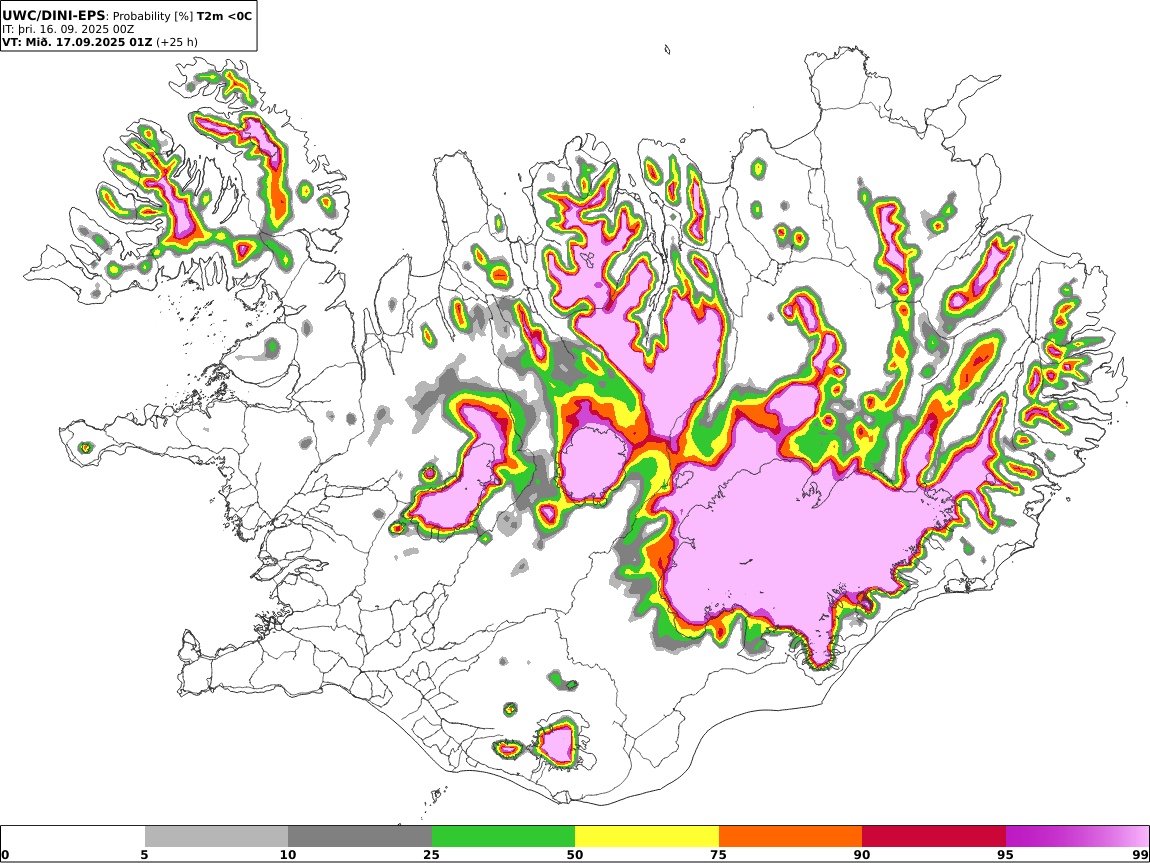
Task: Click the white 0–5% legend color band
Action: coord(73,836)
